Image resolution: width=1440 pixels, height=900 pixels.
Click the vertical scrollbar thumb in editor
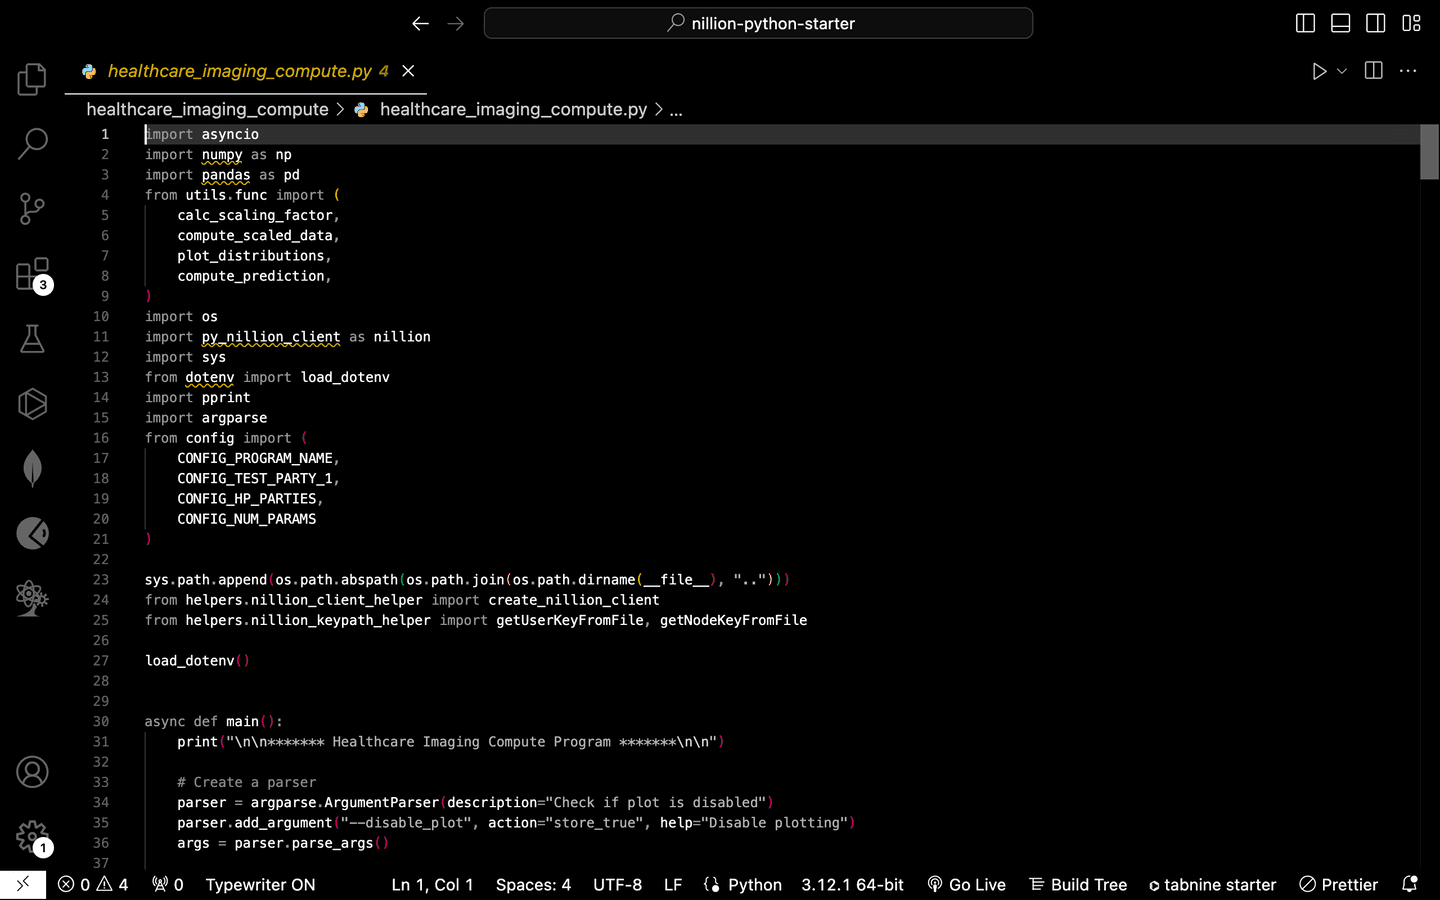pos(1429,152)
